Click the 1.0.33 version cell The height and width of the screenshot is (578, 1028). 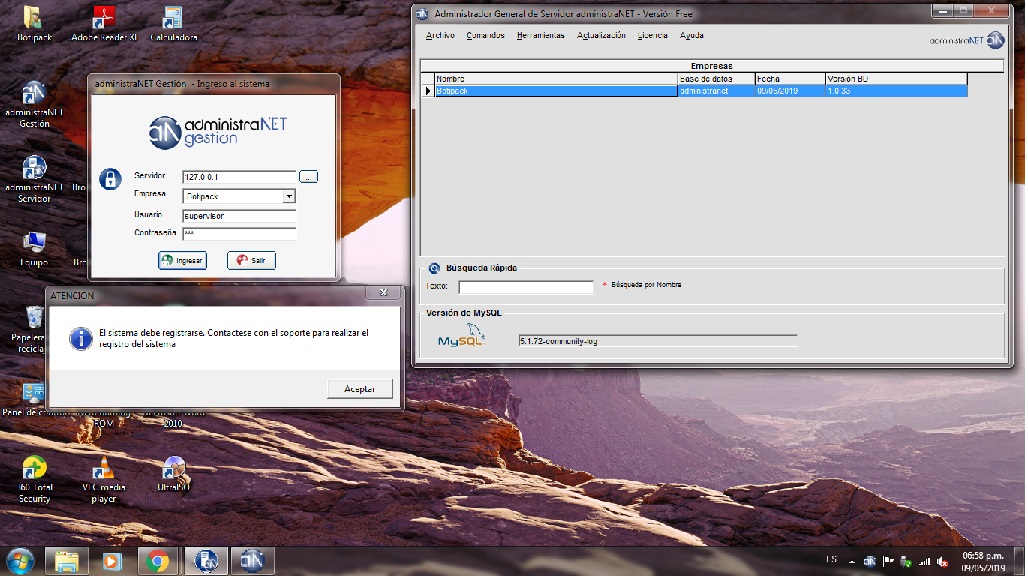tap(896, 91)
